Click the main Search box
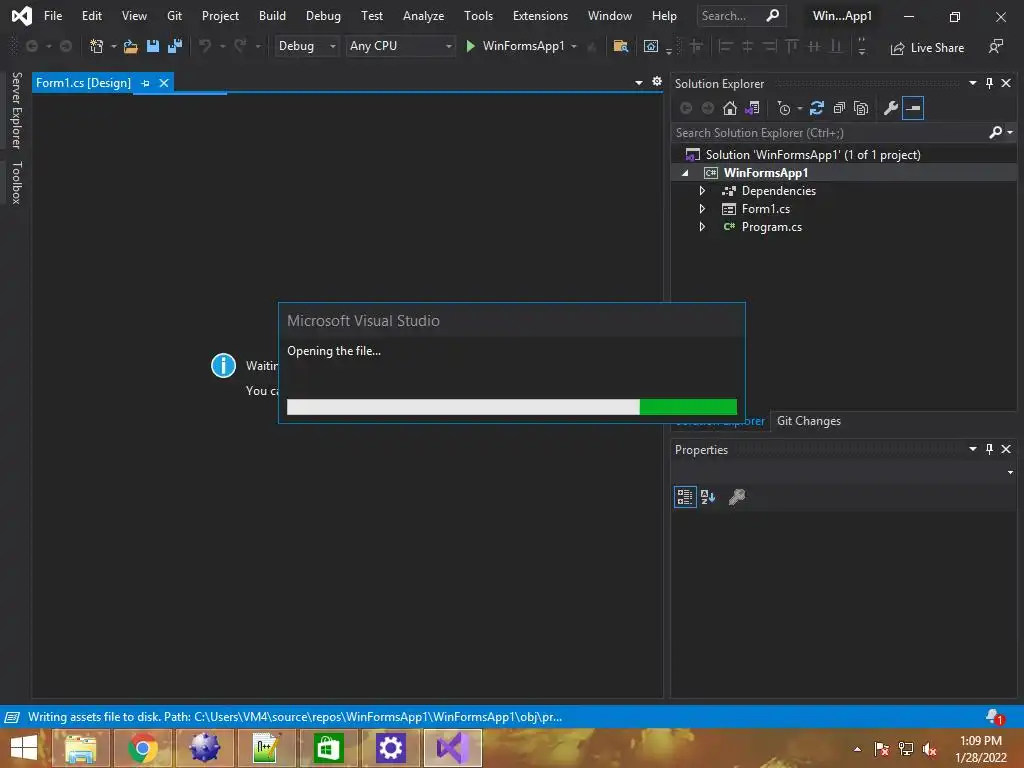Image resolution: width=1024 pixels, height=768 pixels. pos(741,16)
